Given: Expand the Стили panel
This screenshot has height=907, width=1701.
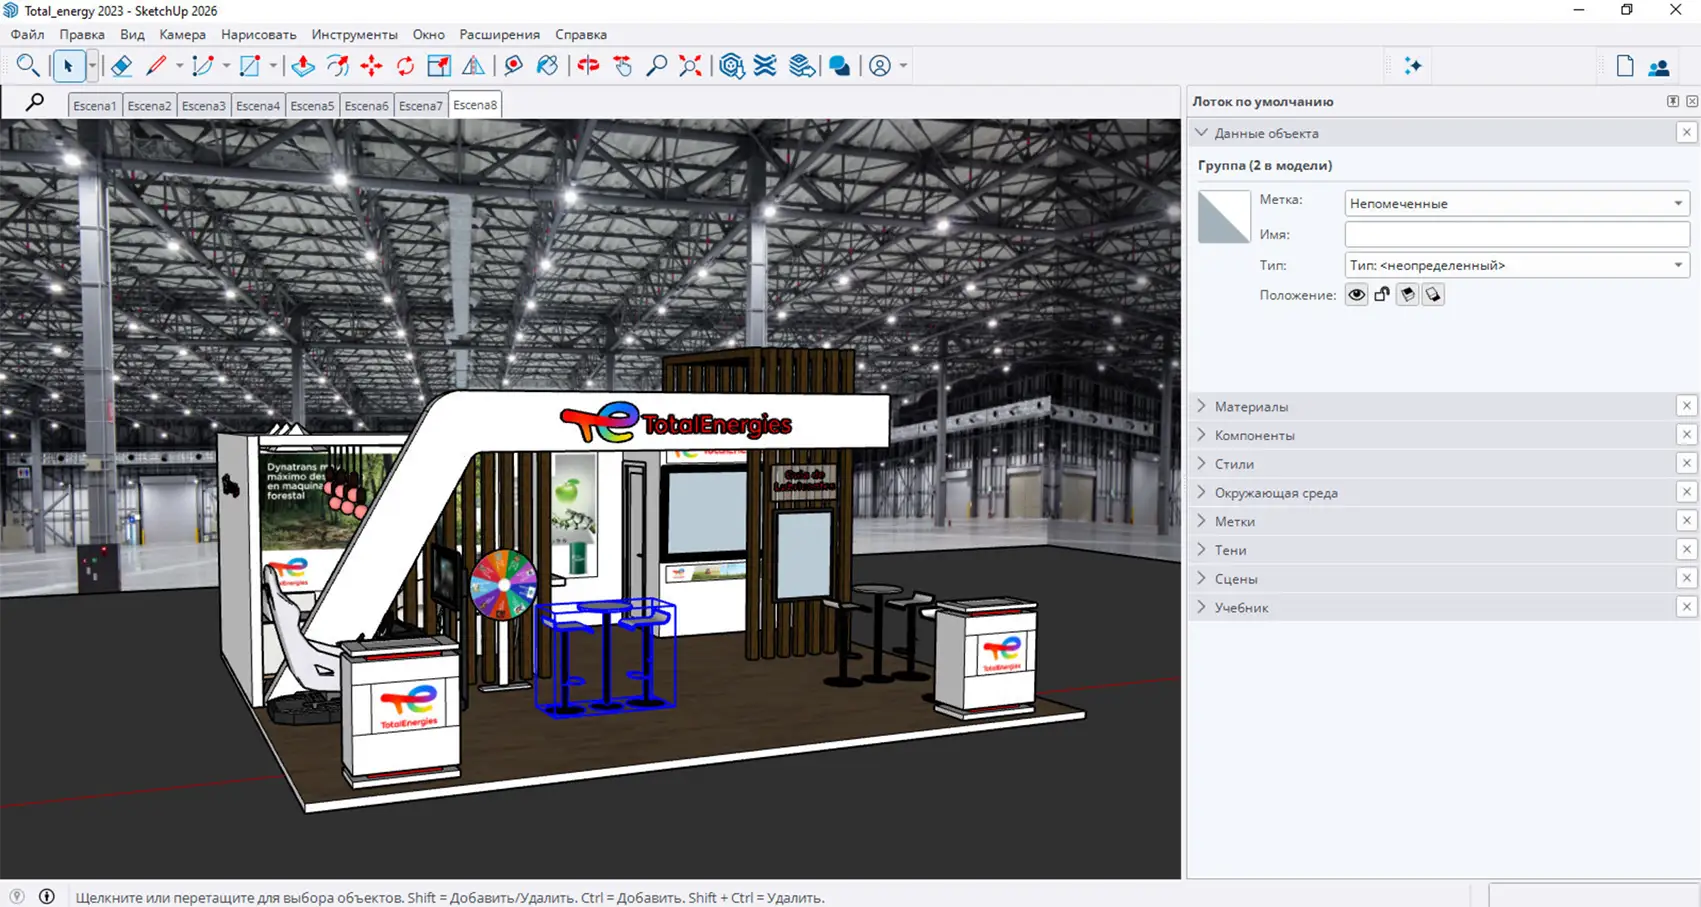Looking at the screenshot, I should point(1202,464).
